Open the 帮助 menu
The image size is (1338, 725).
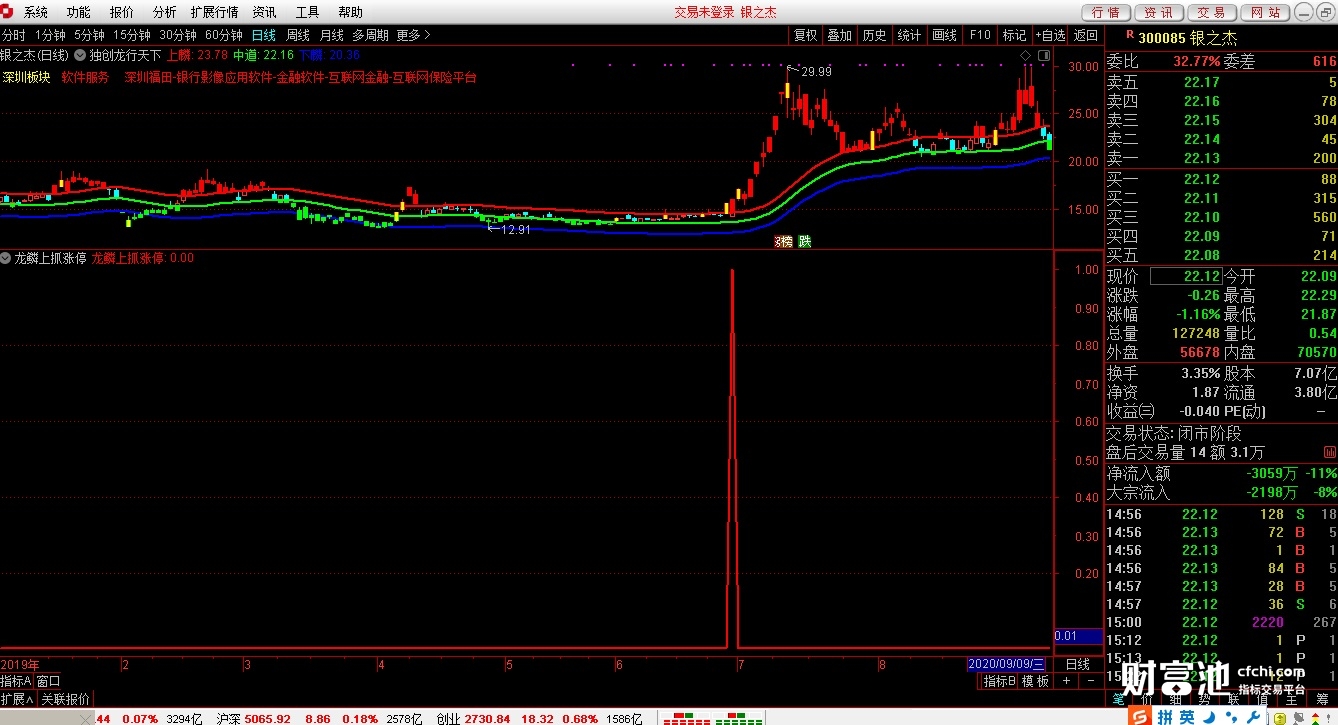pyautogui.click(x=350, y=12)
